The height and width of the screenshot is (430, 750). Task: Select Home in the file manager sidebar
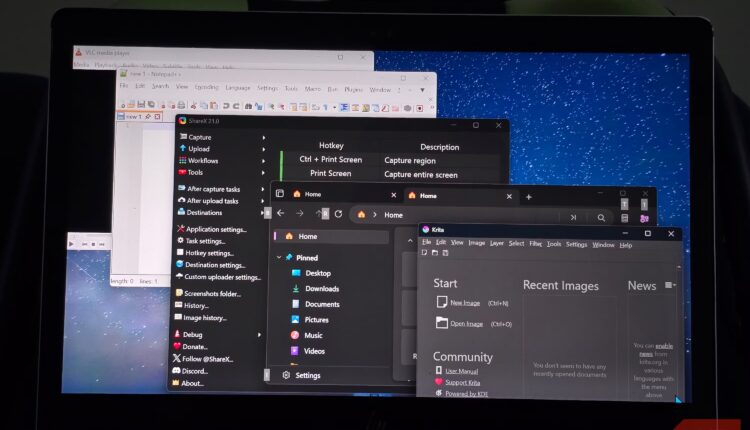331,236
